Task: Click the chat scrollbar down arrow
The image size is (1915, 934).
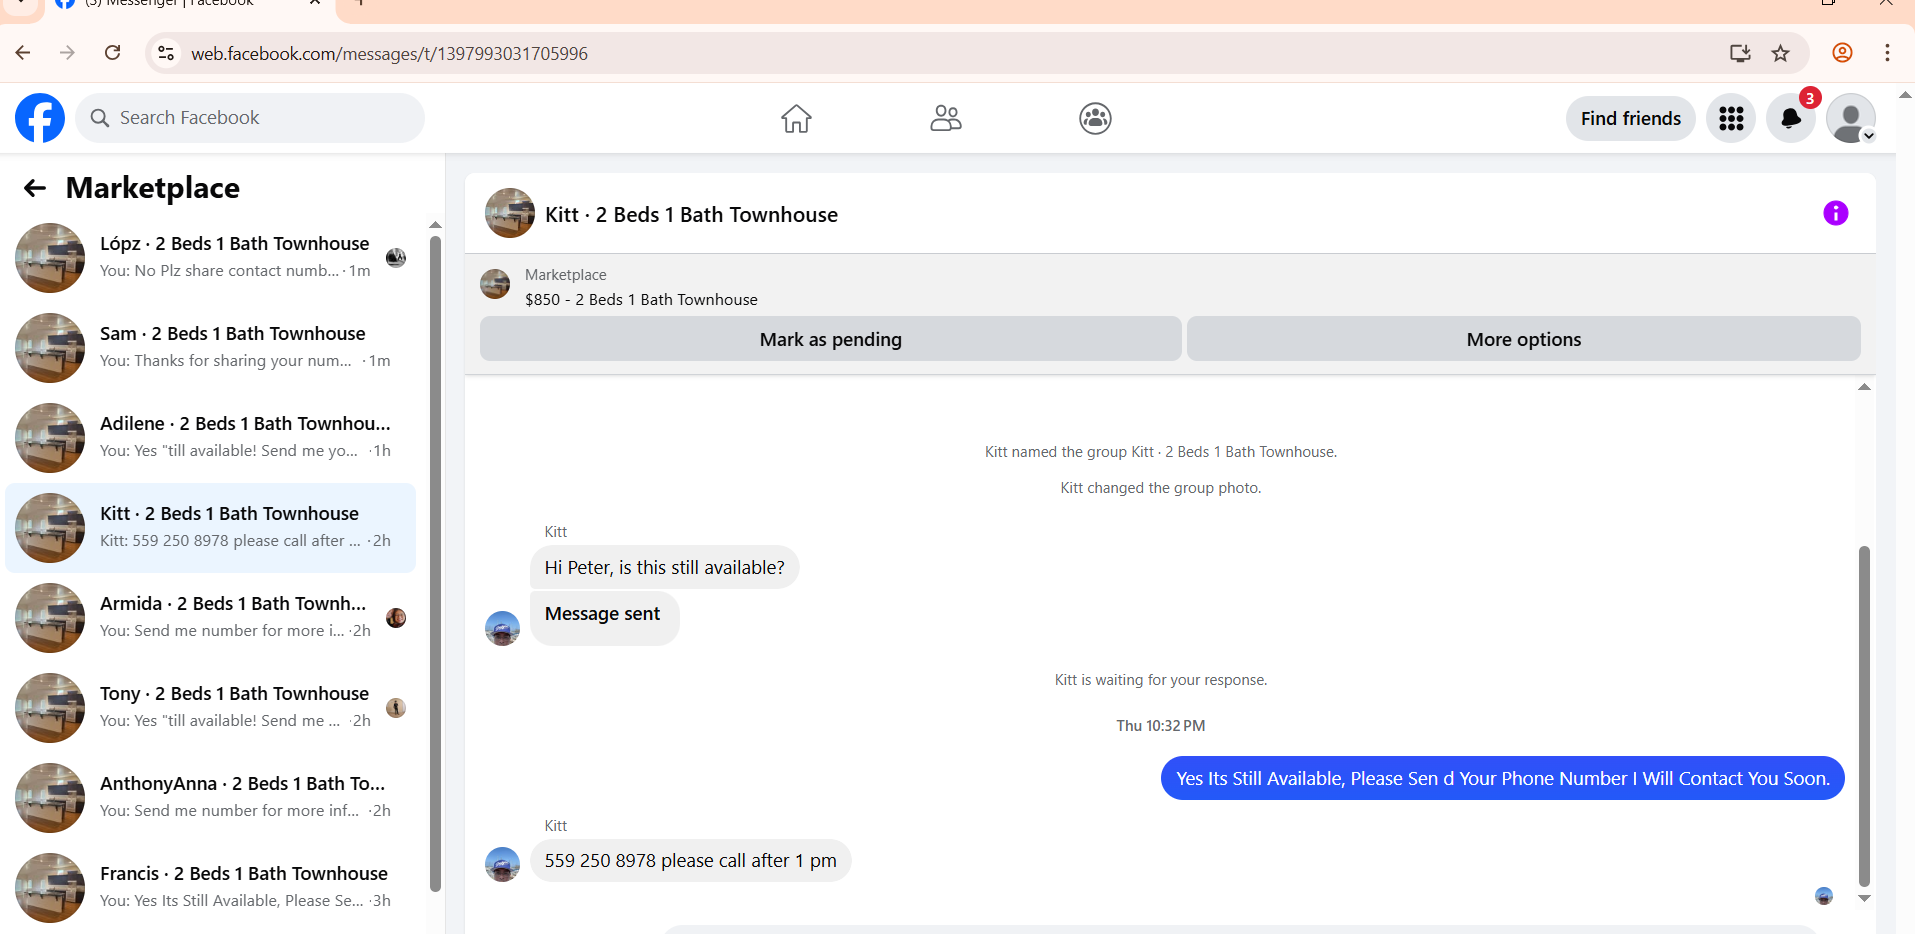Action: (x=1864, y=898)
